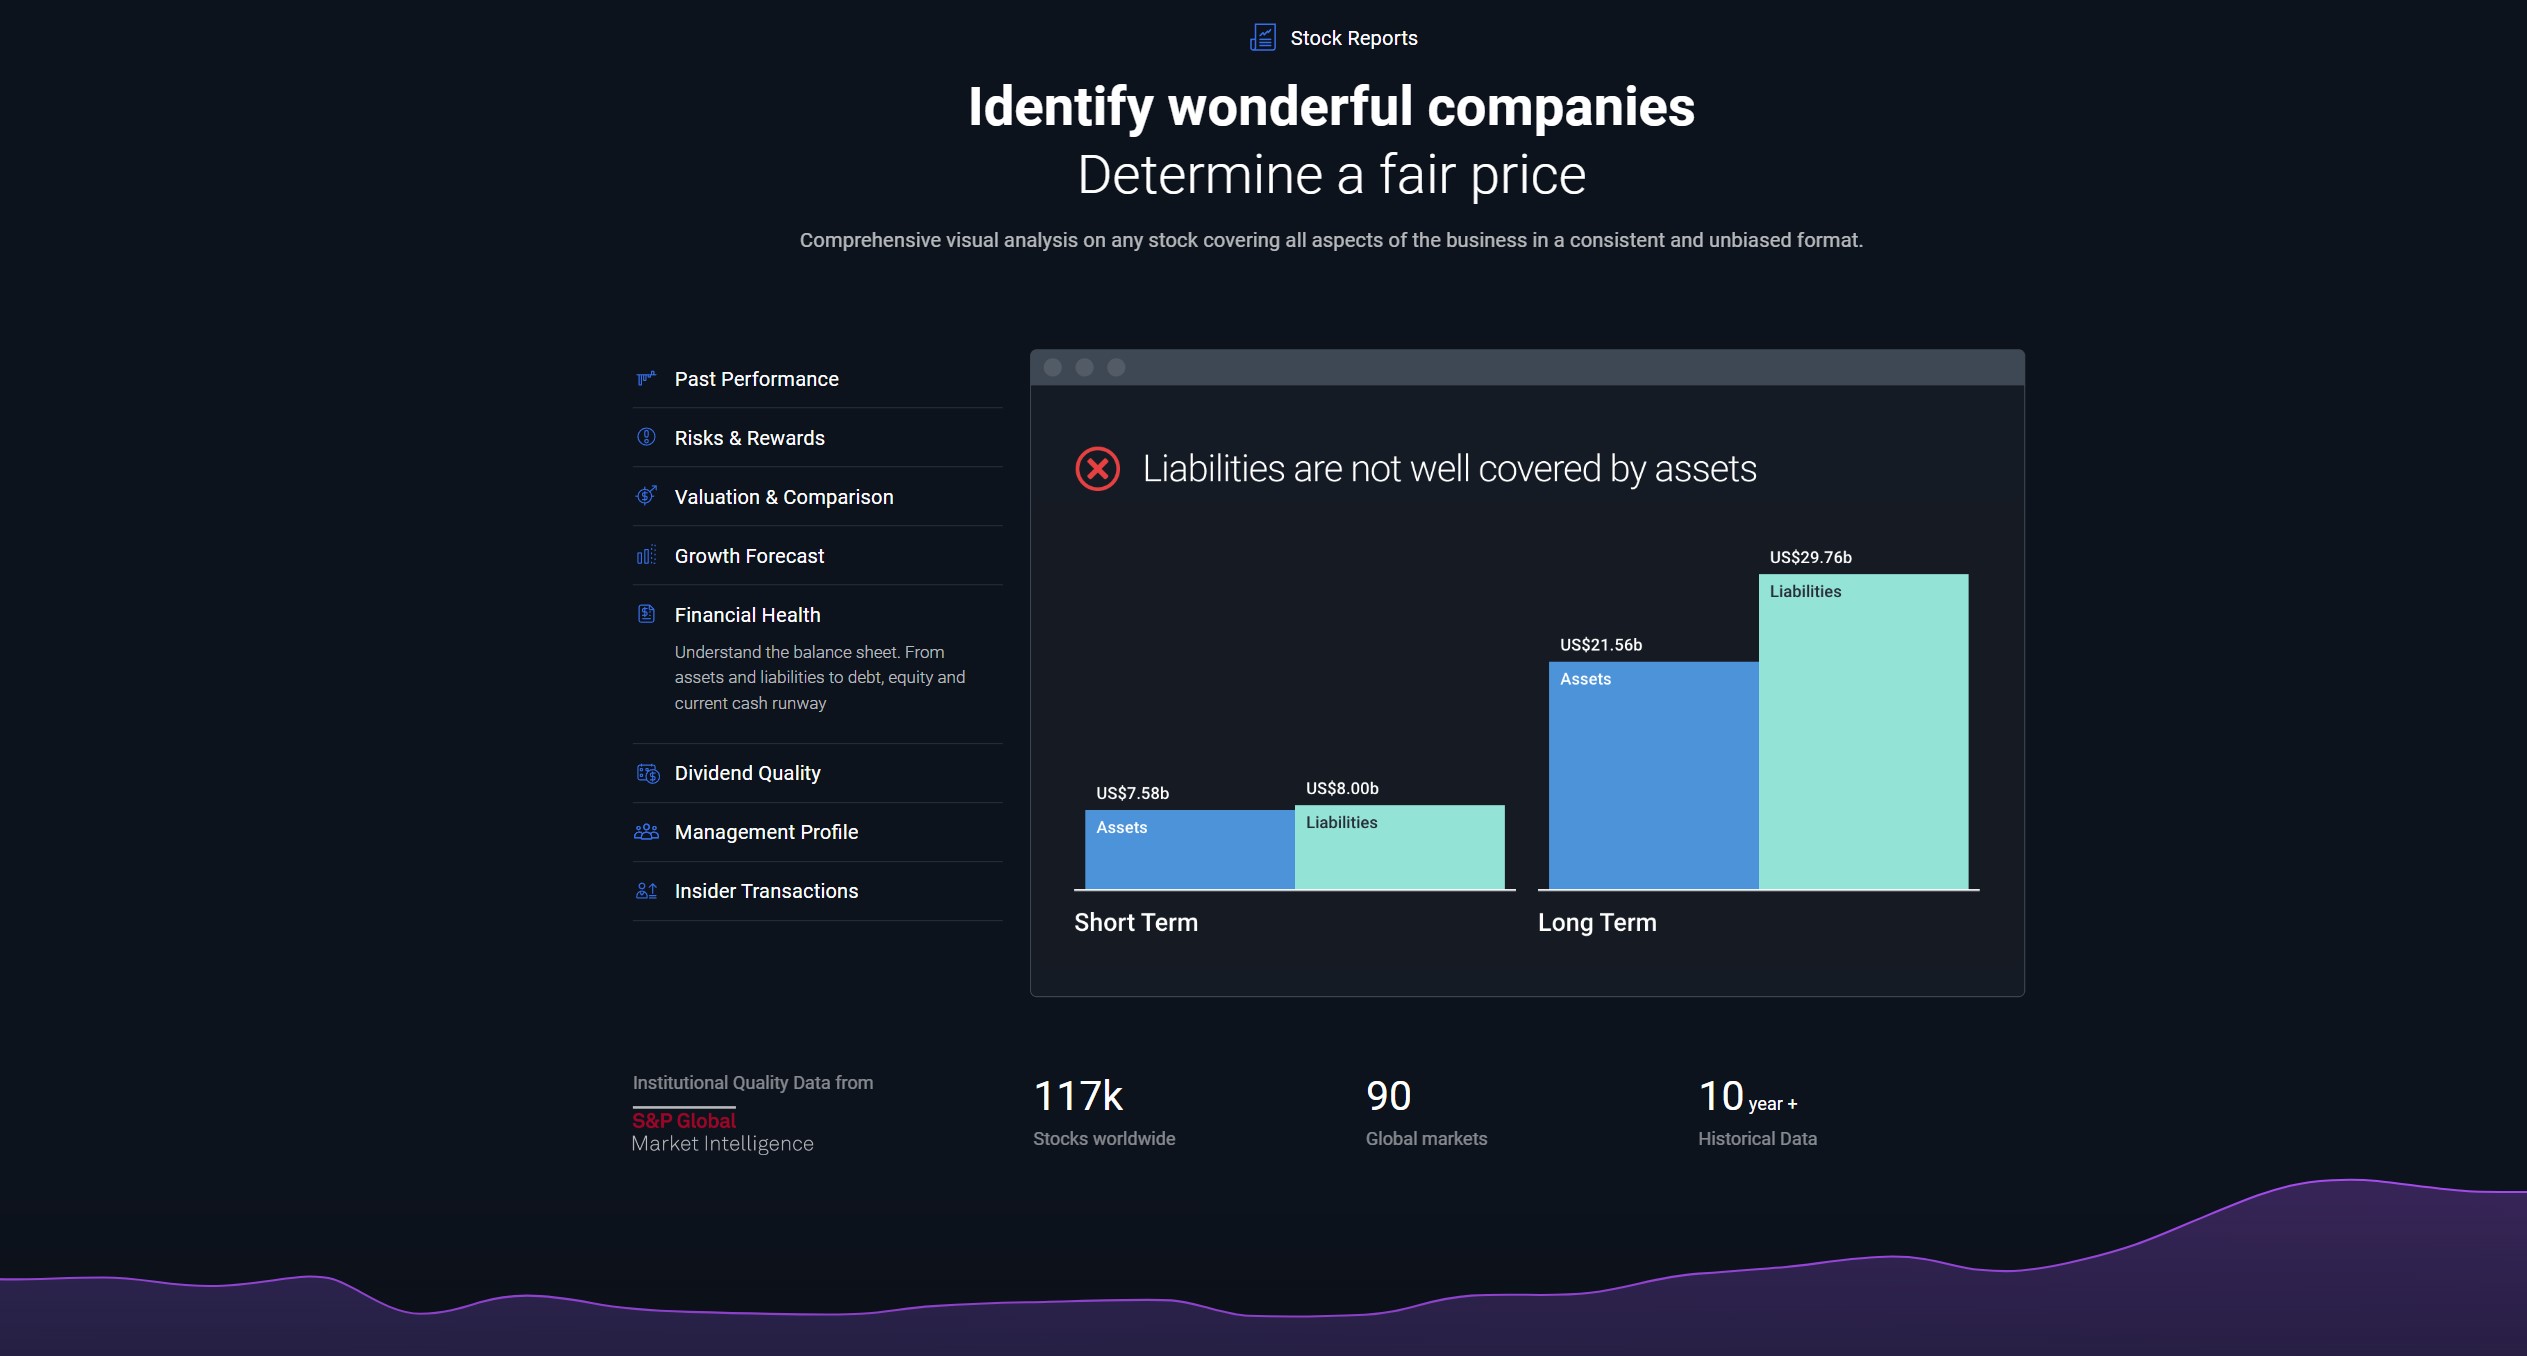Viewport: 2527px width, 1356px height.
Task: Click the Valuation & Comparison dollar icon
Action: 646,496
